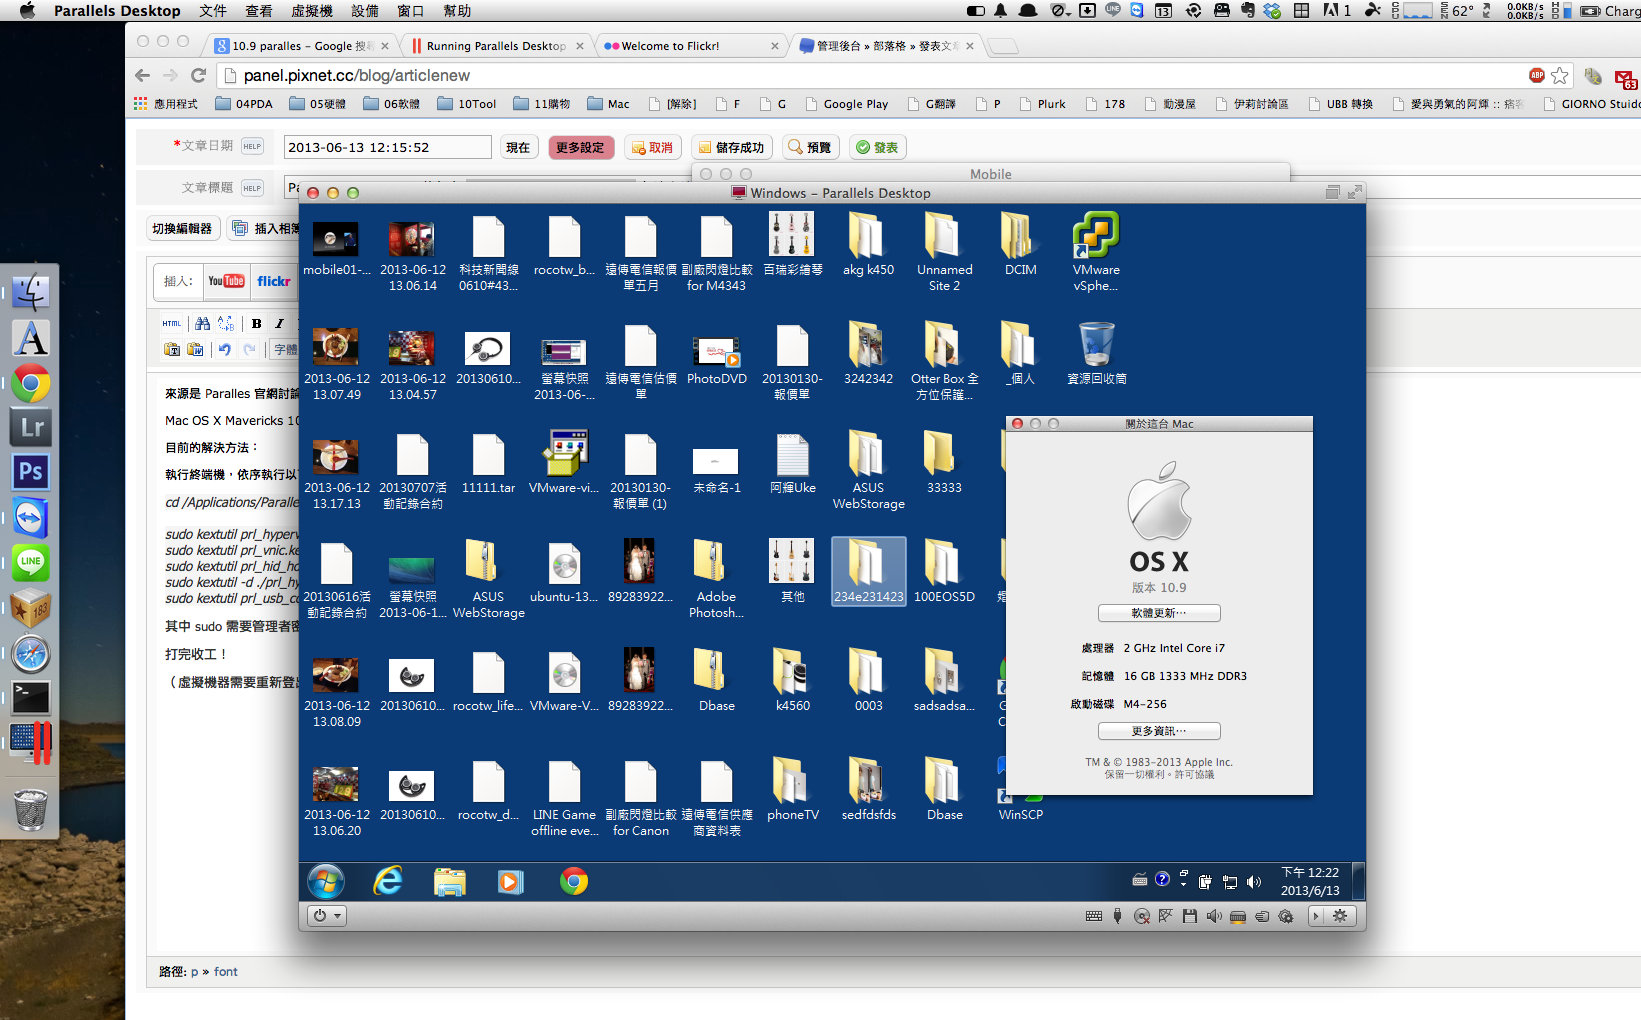The image size is (1641, 1020).
Task: Open the 文件 menu in the menu bar
Action: pyautogui.click(x=213, y=10)
